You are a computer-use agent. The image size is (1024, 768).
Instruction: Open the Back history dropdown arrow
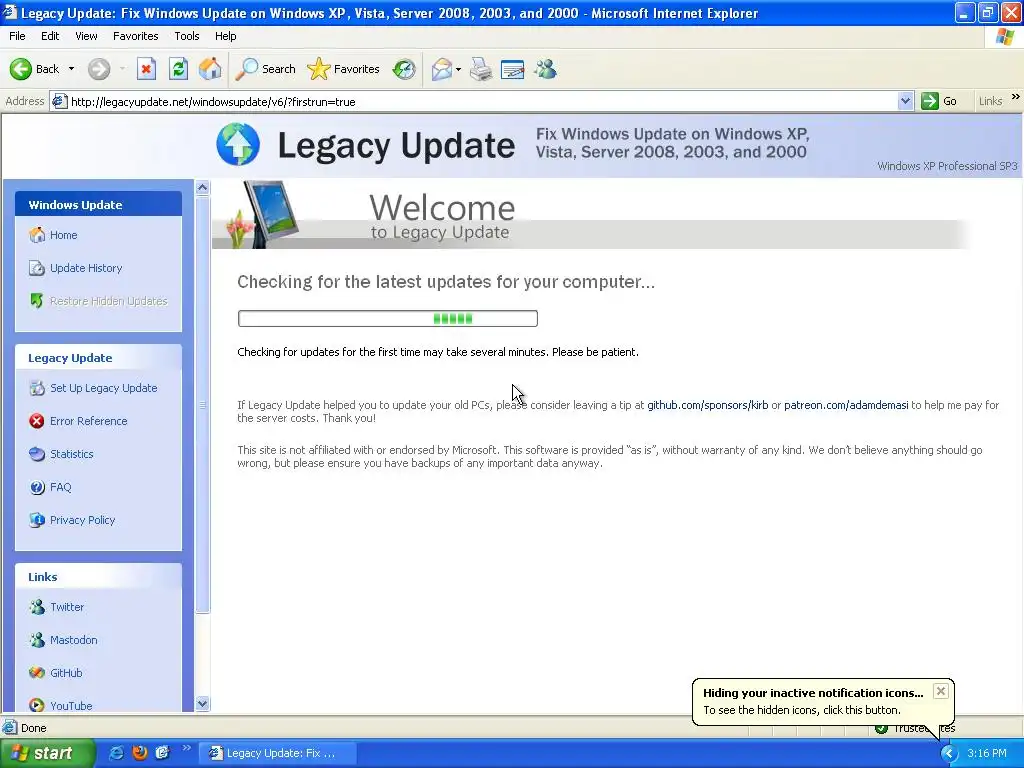point(71,69)
